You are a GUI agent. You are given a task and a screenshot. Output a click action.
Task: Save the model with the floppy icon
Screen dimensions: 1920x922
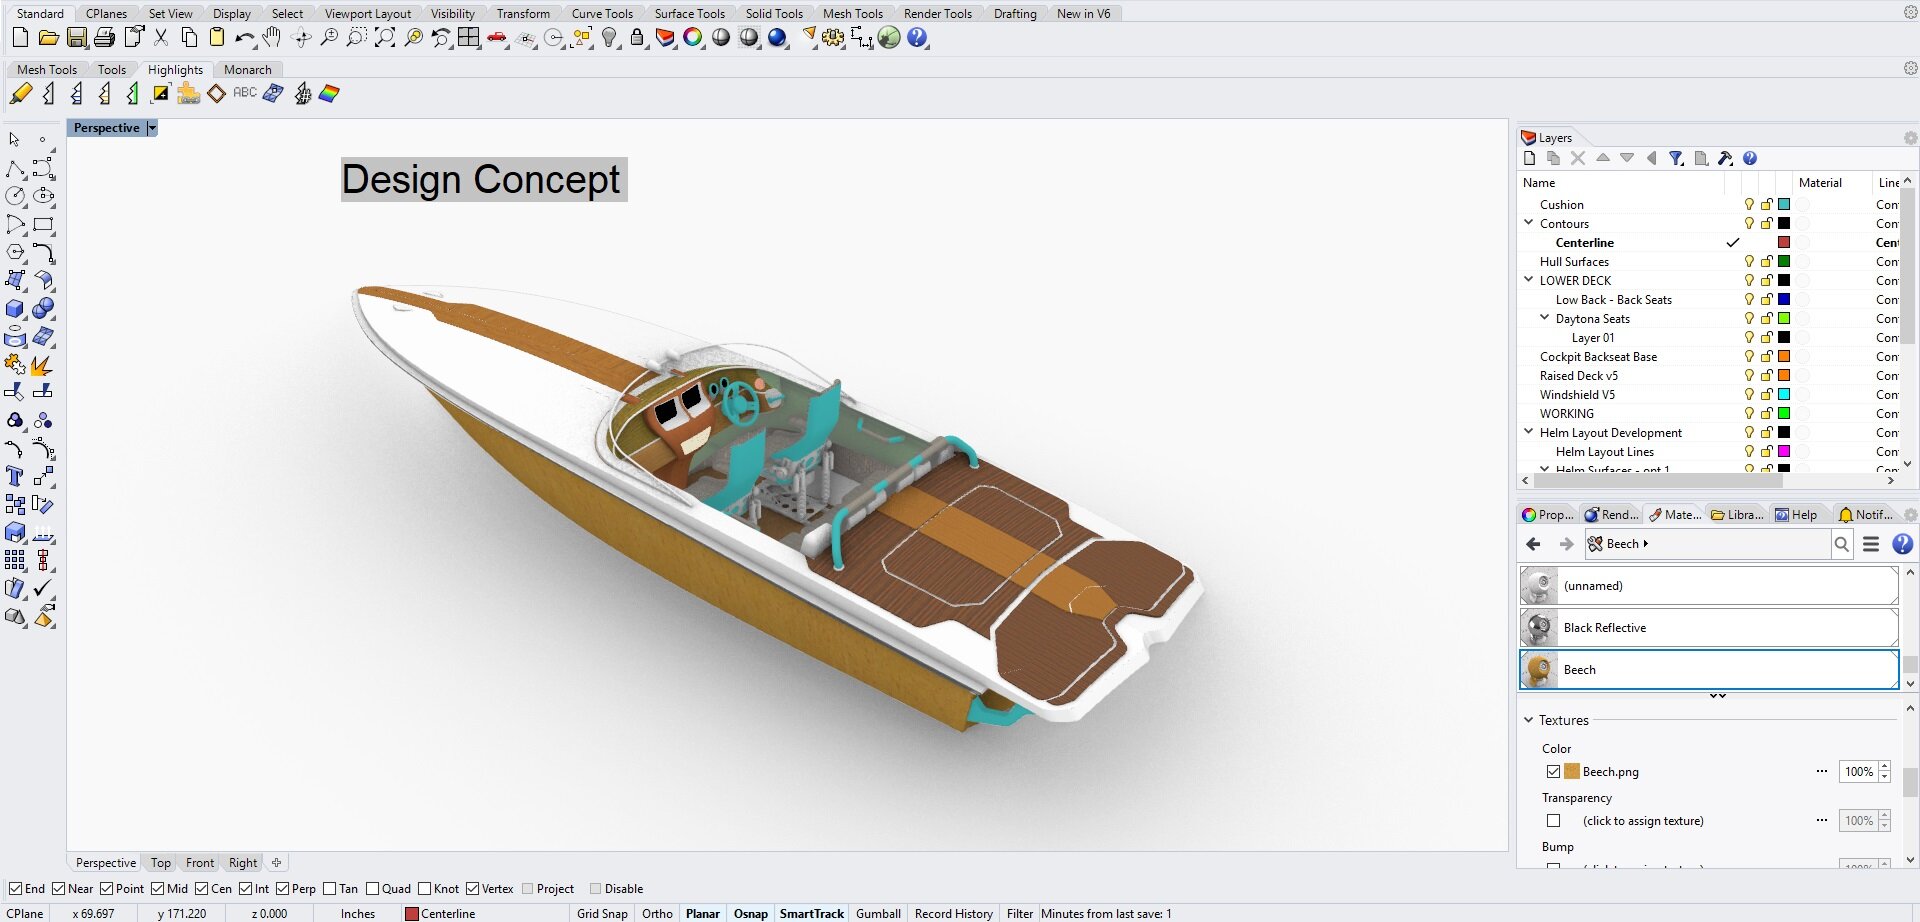click(x=76, y=38)
